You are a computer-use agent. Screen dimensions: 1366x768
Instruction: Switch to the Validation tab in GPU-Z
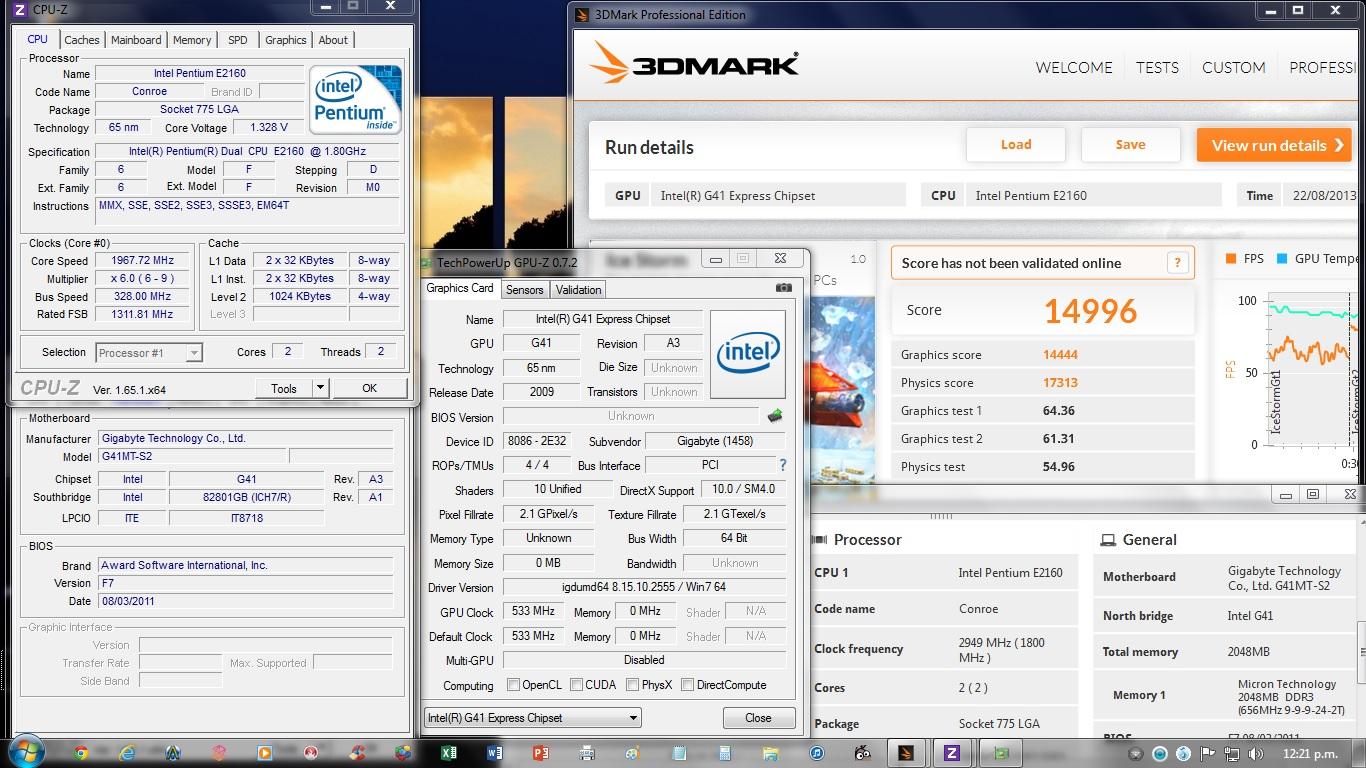point(578,290)
